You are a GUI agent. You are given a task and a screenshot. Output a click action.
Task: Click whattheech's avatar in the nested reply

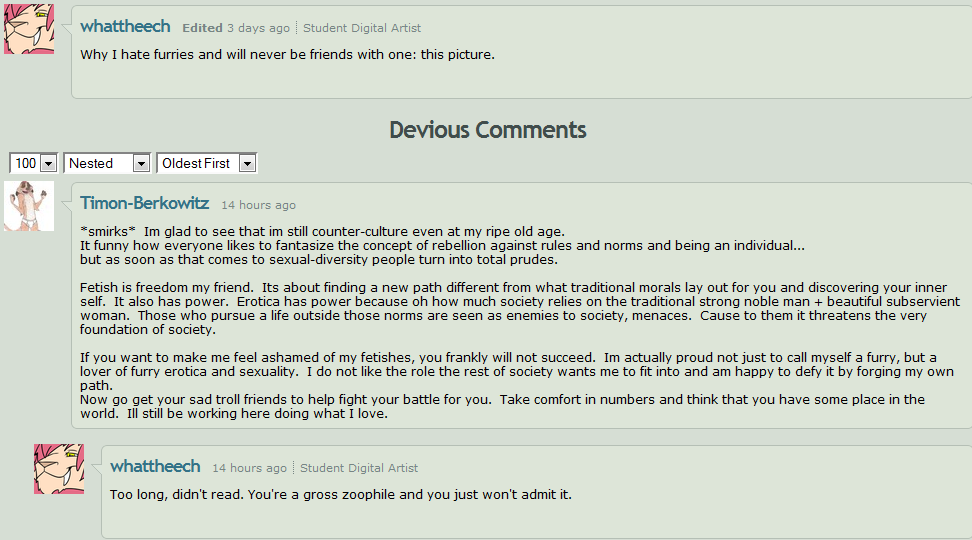click(59, 469)
